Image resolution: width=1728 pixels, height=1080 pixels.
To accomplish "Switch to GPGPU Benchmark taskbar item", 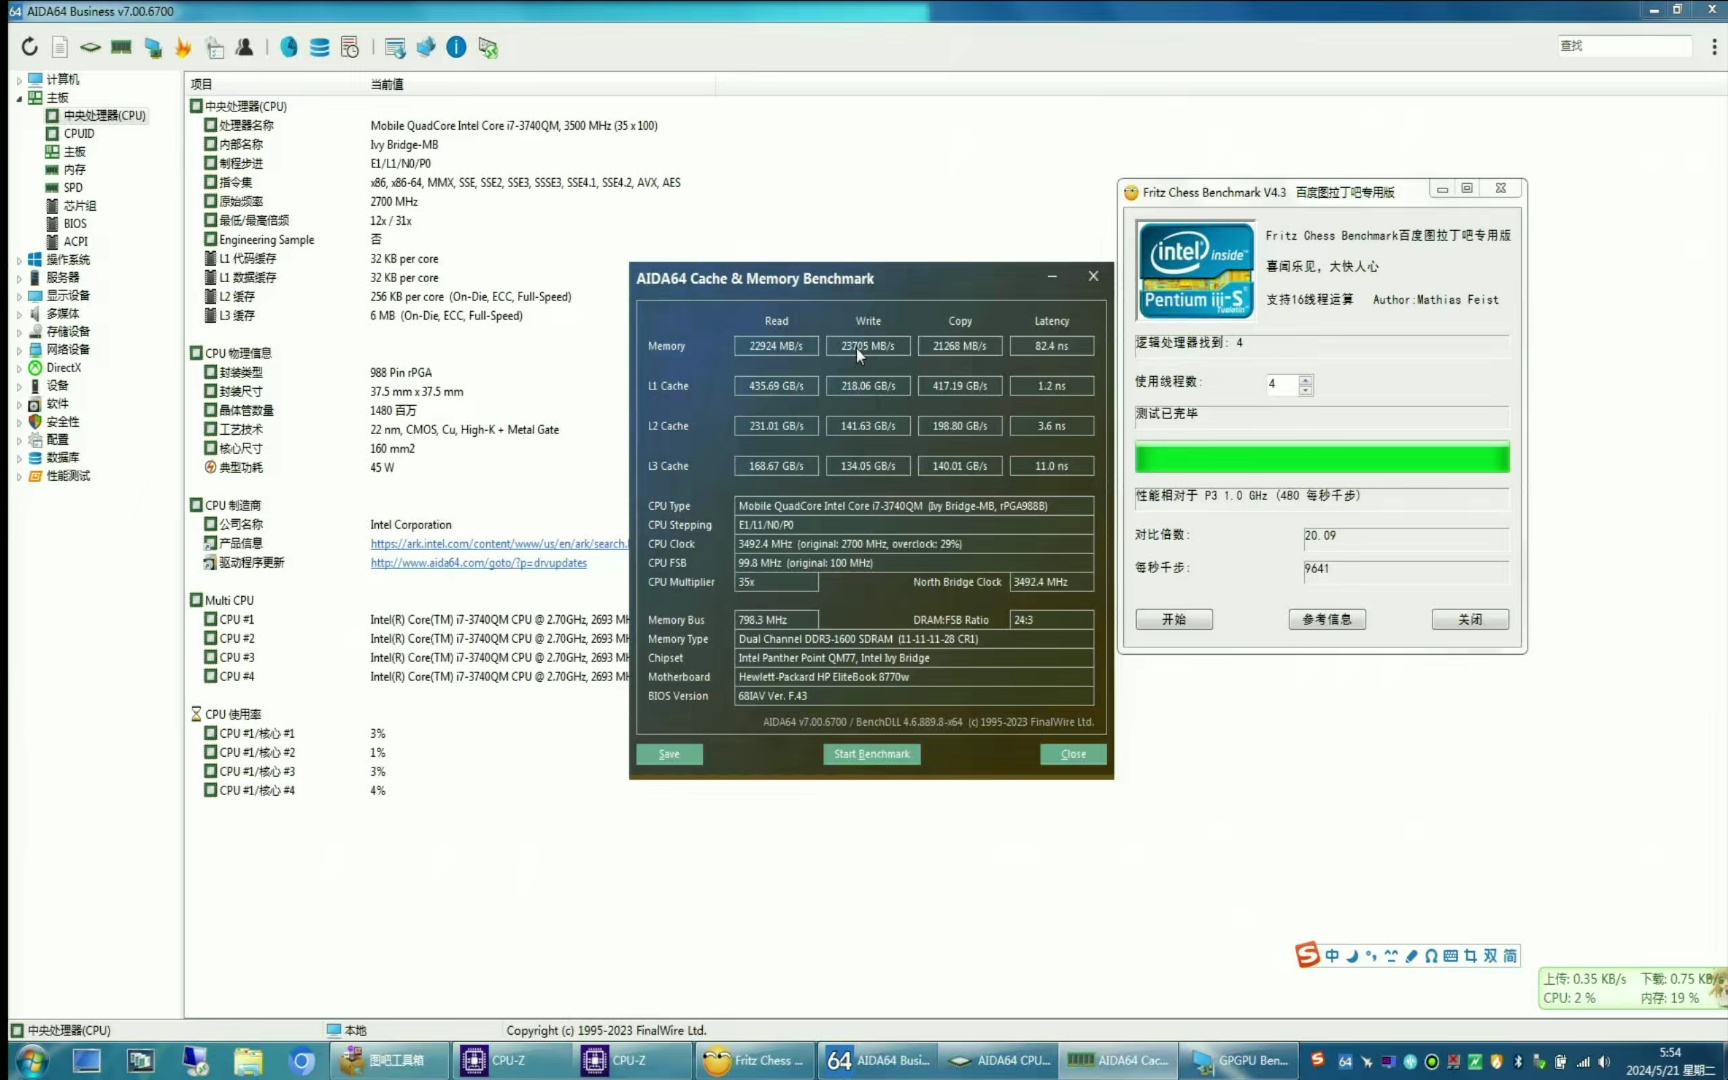I will coord(1239,1061).
